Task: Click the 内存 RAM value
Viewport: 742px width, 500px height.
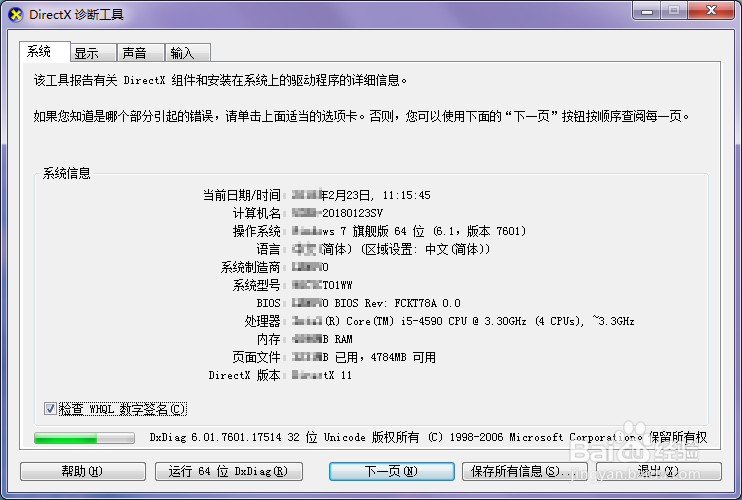Action: click(322, 339)
